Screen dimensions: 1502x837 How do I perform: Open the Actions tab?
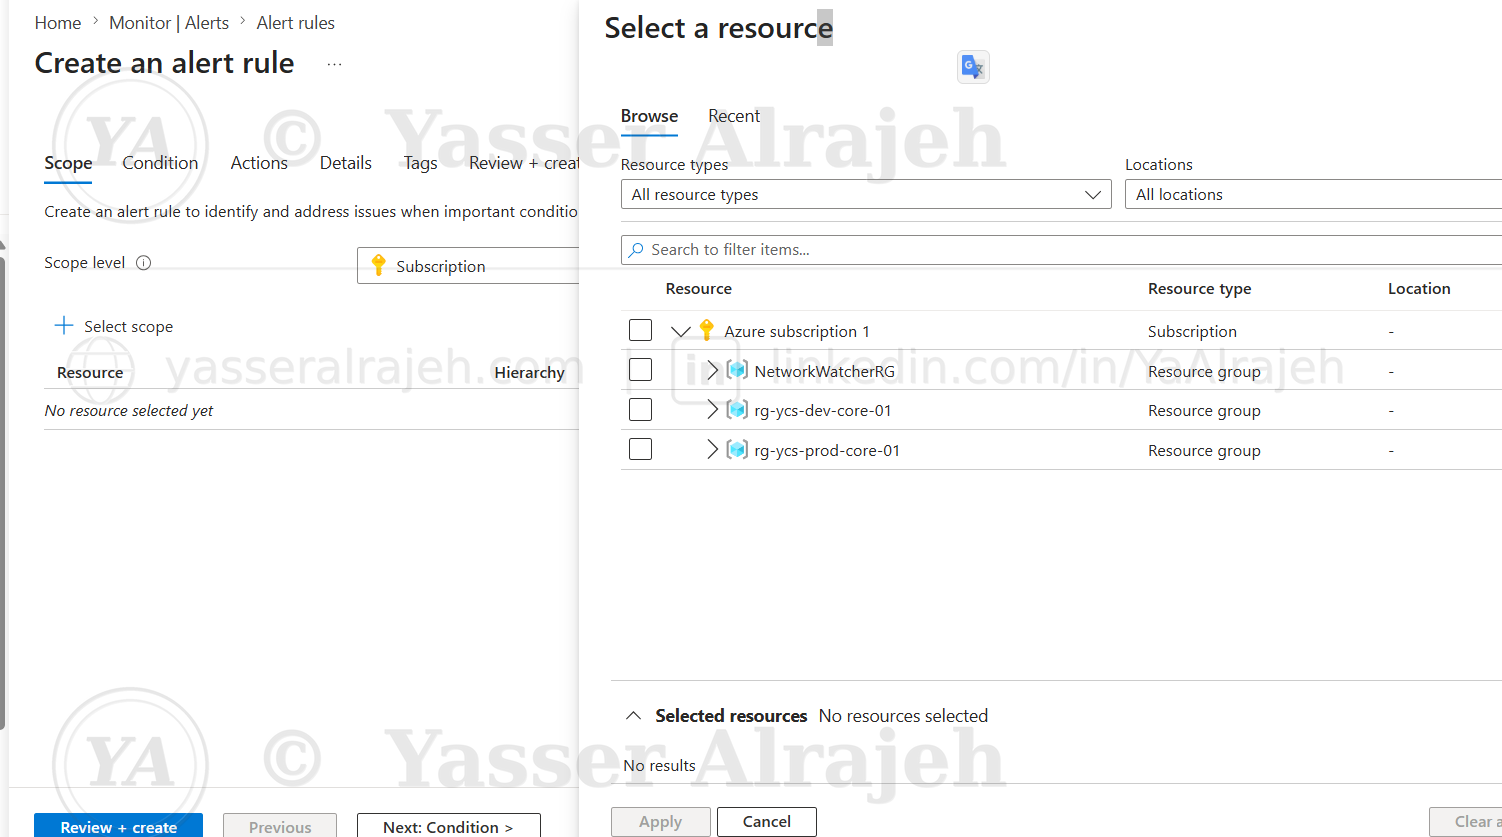pyautogui.click(x=259, y=163)
